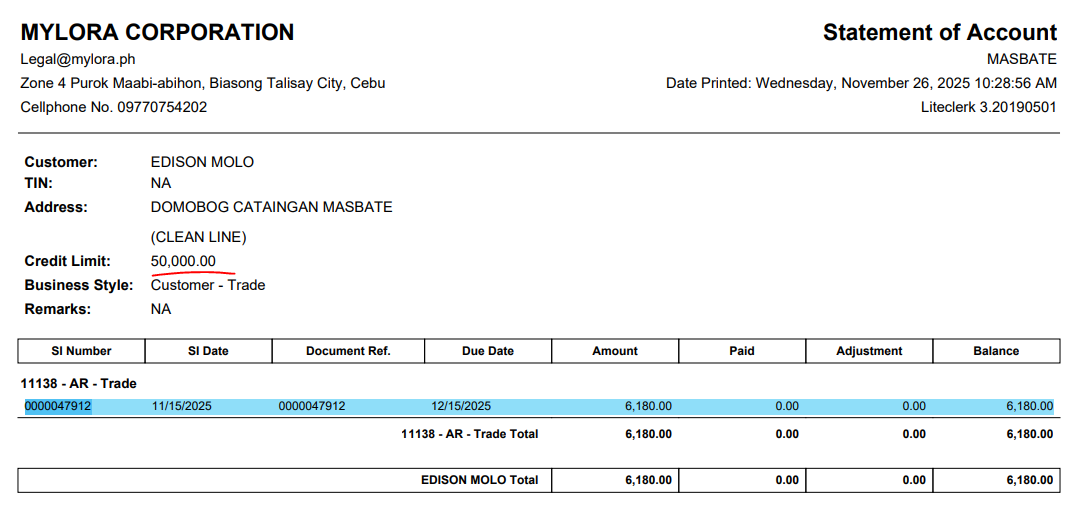Click the Document Ref. column header
The width and height of the screenshot is (1075, 520).
tap(348, 351)
